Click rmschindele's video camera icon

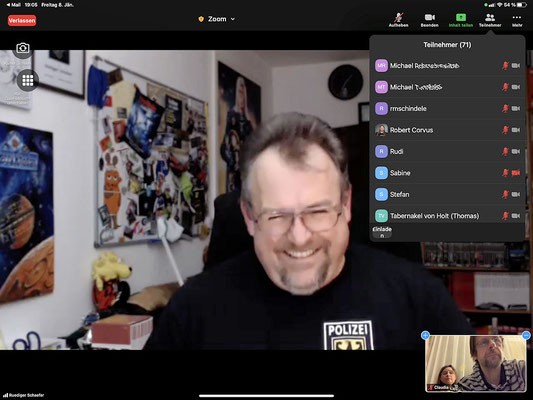(x=516, y=108)
